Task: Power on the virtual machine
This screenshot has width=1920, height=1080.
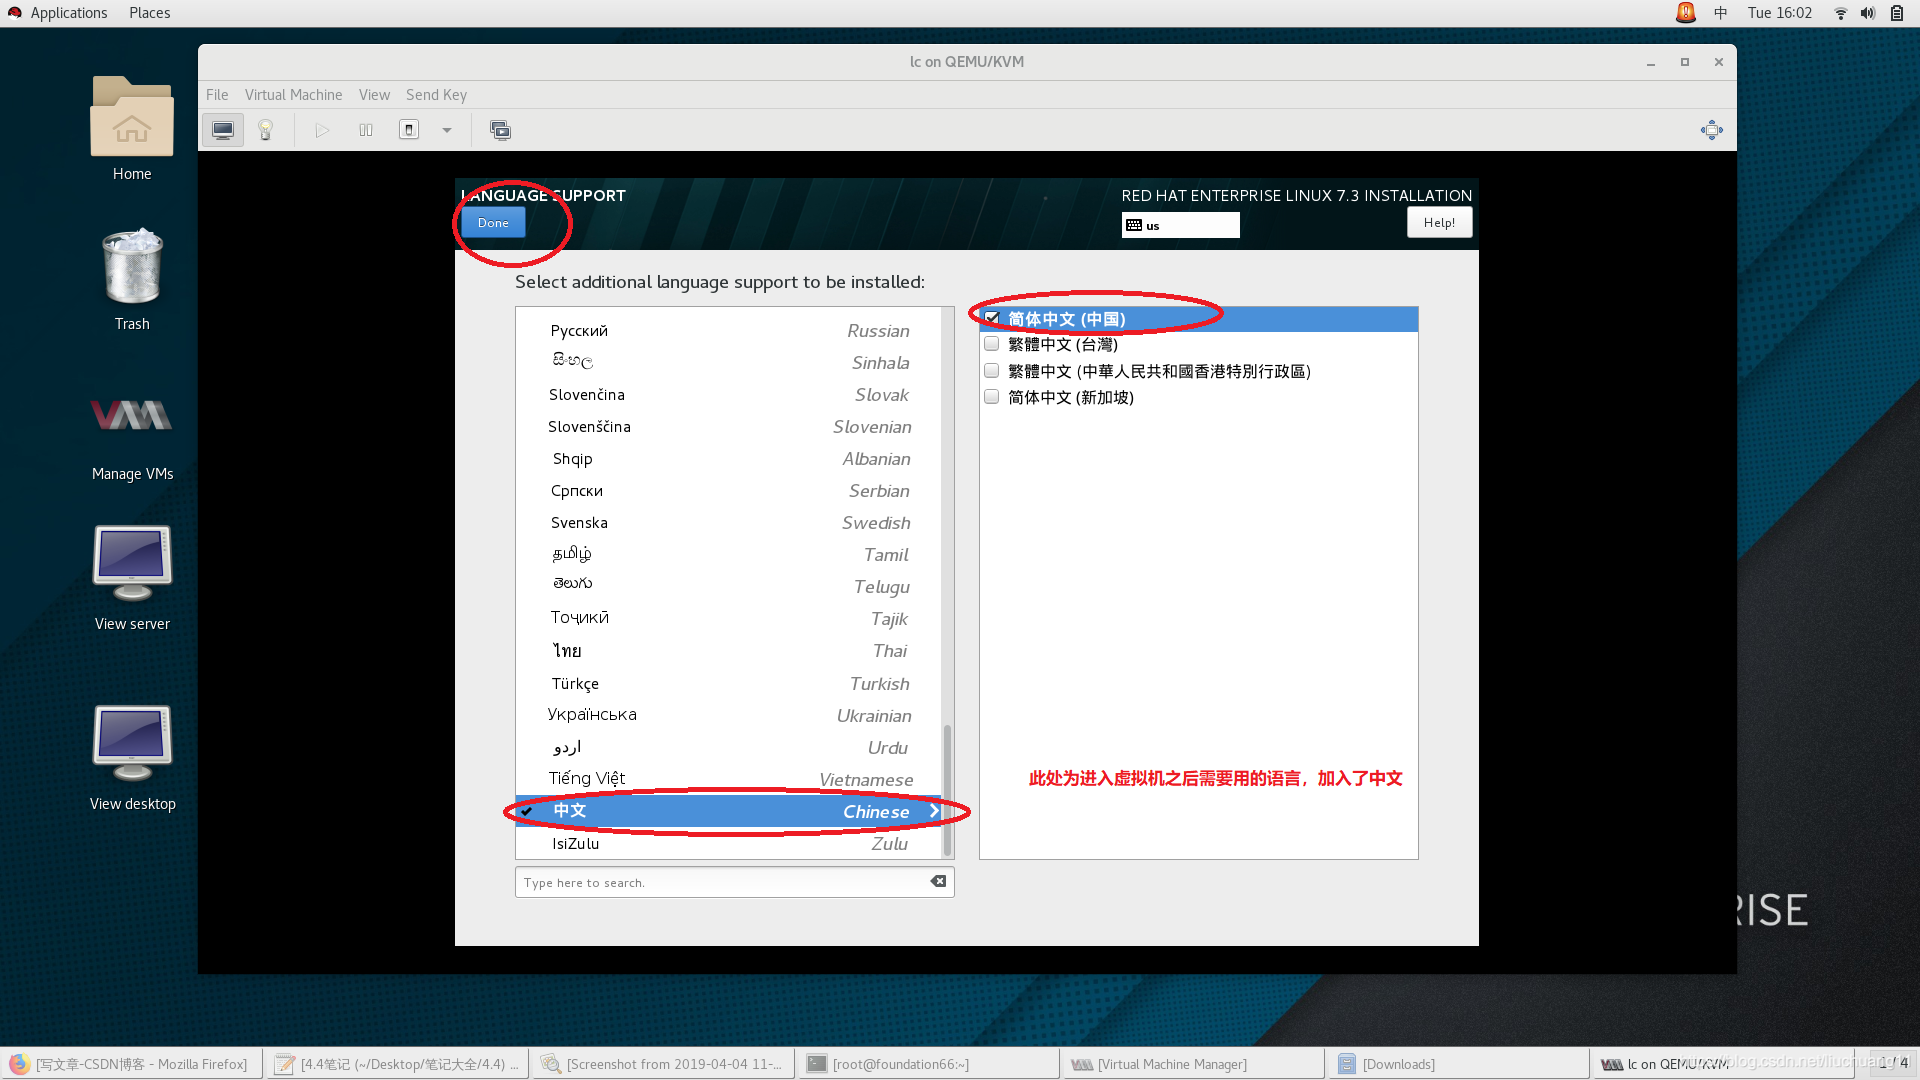Action: coord(322,130)
